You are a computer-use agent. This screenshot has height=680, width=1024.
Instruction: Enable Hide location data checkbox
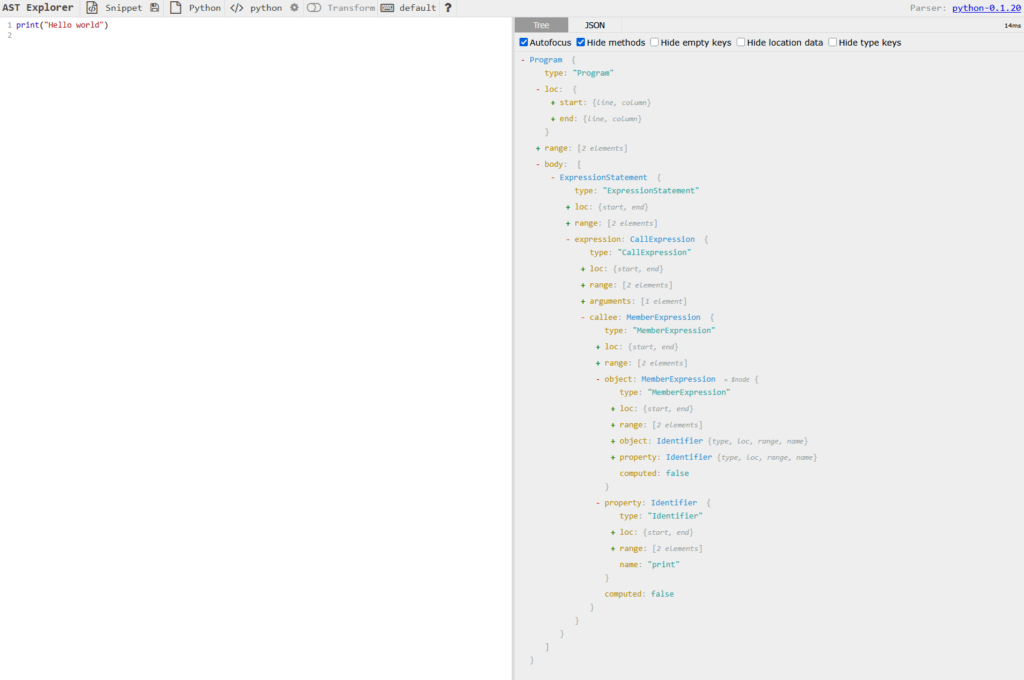(x=741, y=43)
